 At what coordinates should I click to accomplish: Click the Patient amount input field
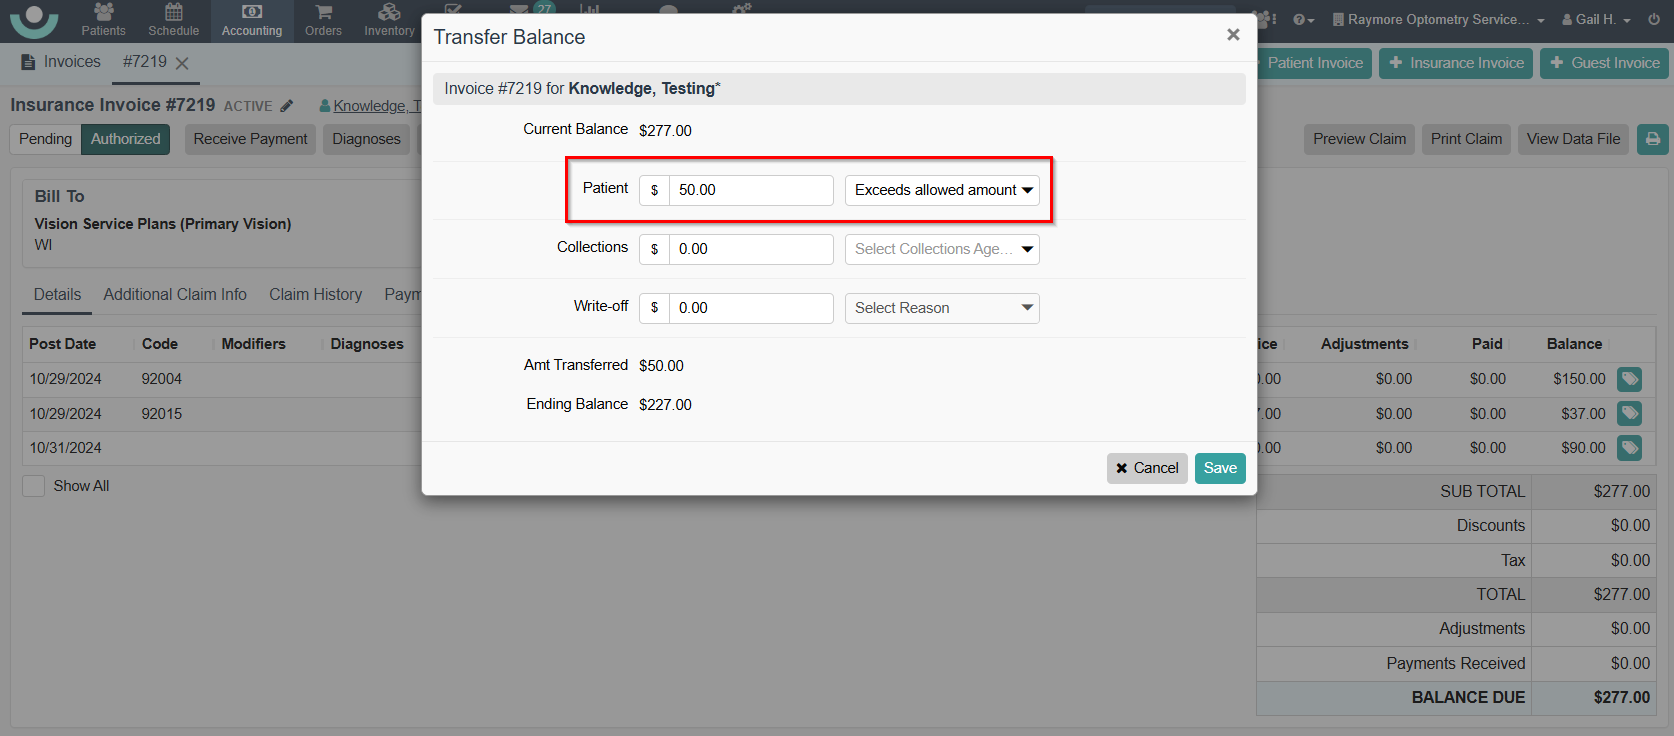[750, 190]
